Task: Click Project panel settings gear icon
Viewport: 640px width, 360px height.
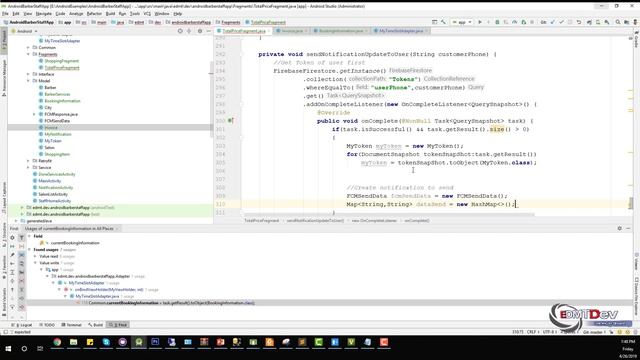Action: [x=200, y=31]
